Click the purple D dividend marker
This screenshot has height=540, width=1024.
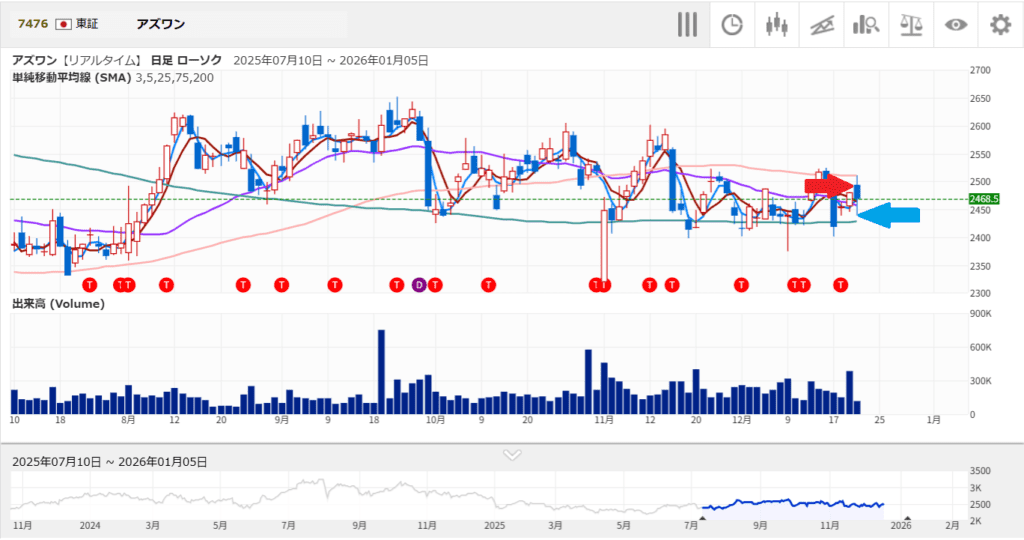pyautogui.click(x=419, y=285)
